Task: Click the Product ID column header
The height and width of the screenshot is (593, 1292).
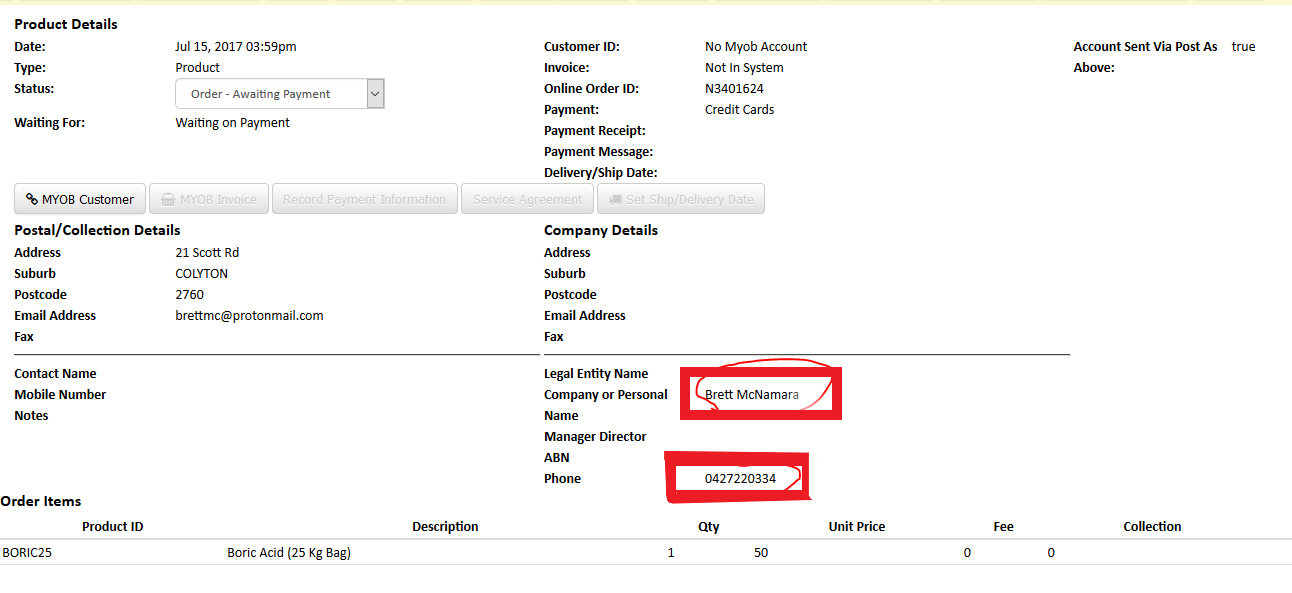Action: pyautogui.click(x=113, y=526)
